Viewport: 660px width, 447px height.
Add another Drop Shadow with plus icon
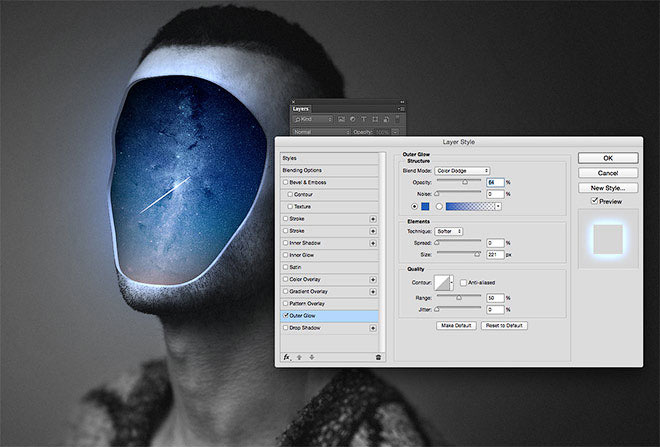tap(373, 328)
